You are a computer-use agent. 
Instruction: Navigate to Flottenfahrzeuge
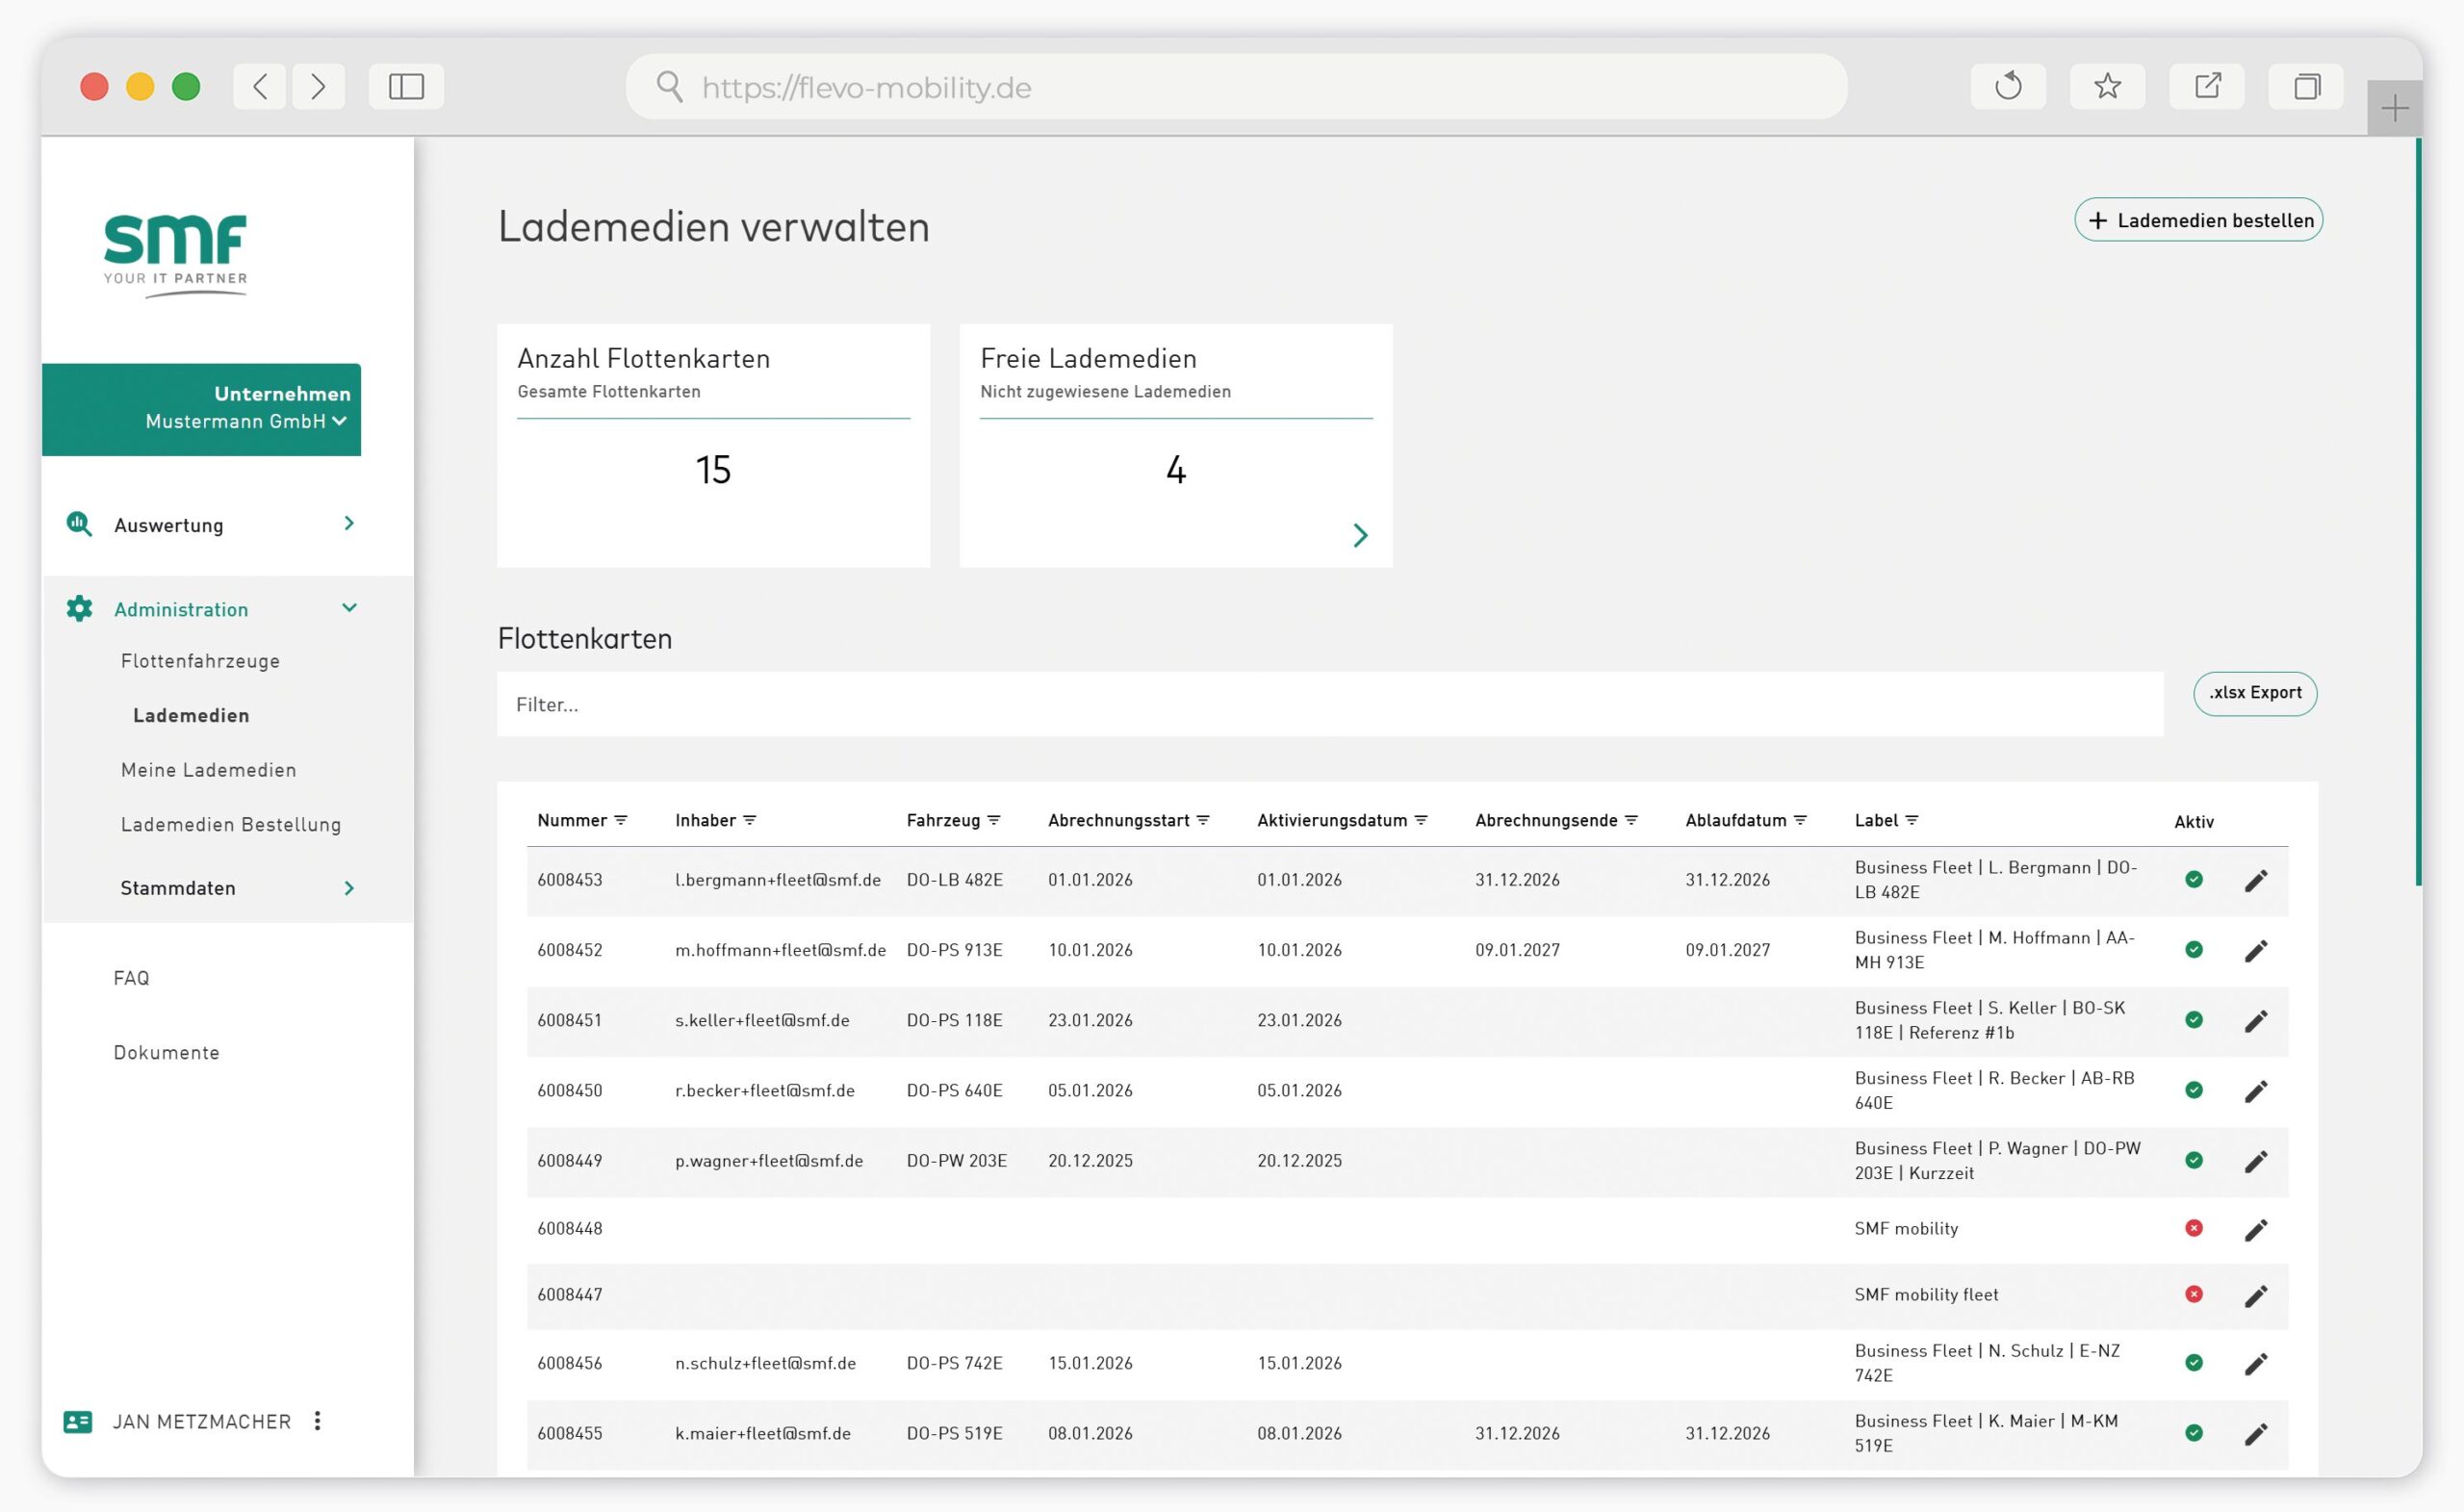[198, 660]
